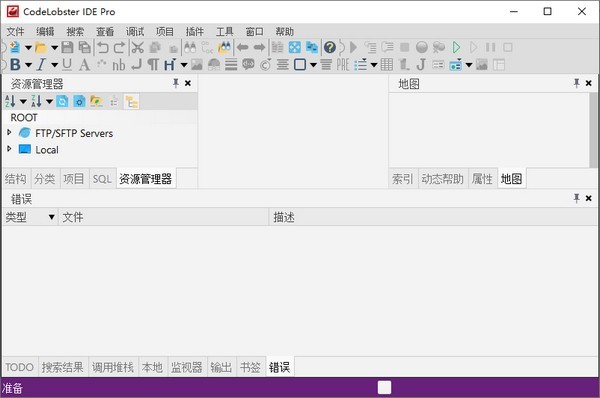Click the Cut scissors icon
The height and width of the screenshot is (398, 600).
click(x=138, y=47)
